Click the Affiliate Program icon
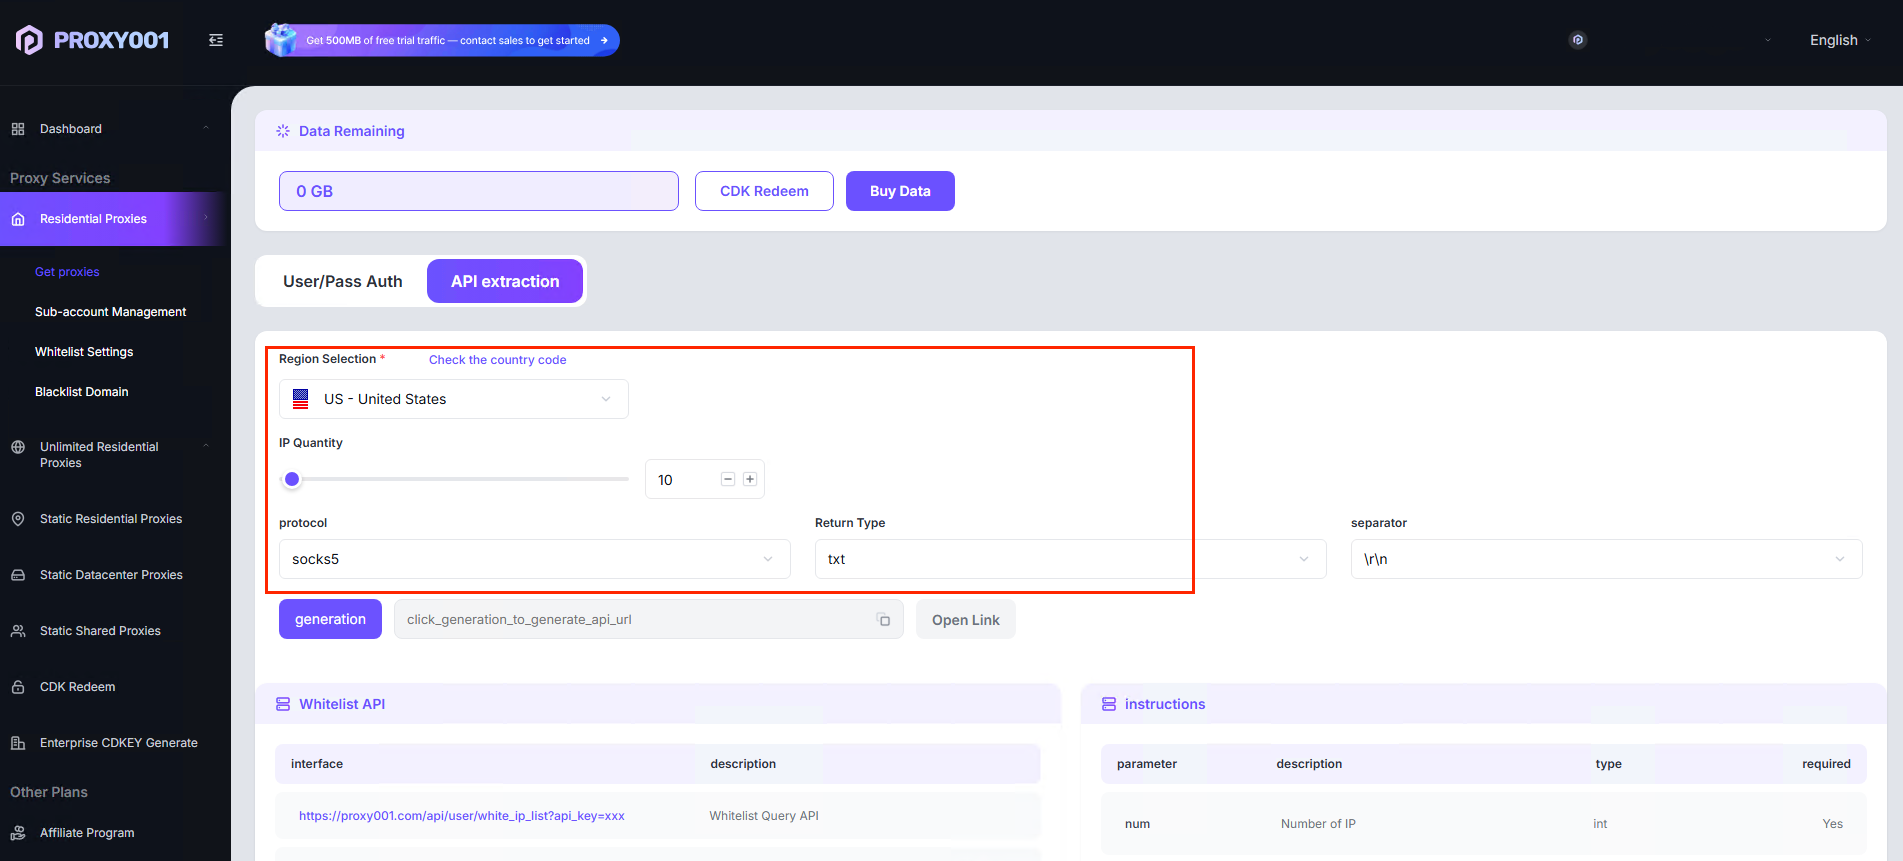The height and width of the screenshot is (861, 1903). coord(18,833)
